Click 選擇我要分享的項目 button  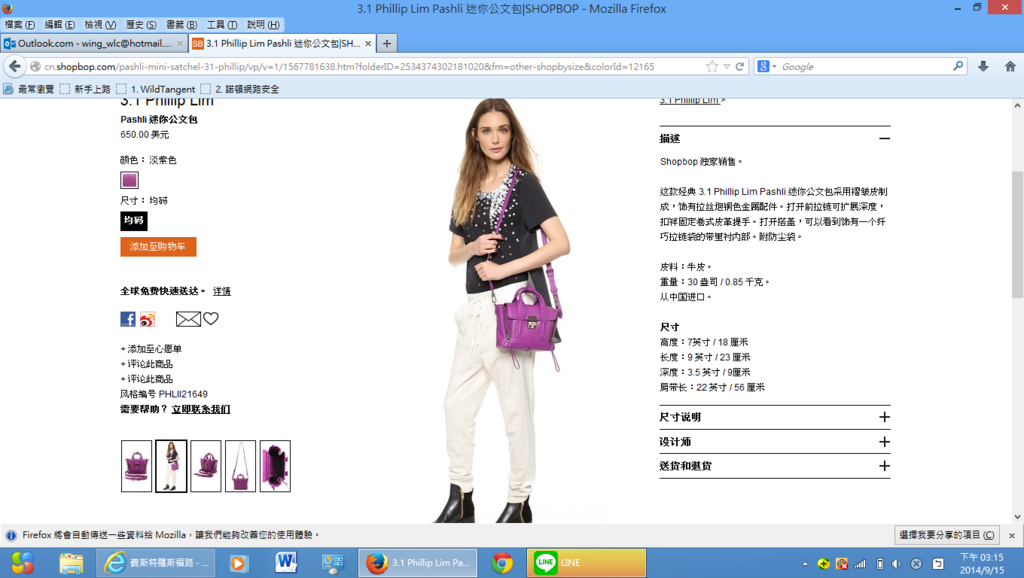coord(946,535)
